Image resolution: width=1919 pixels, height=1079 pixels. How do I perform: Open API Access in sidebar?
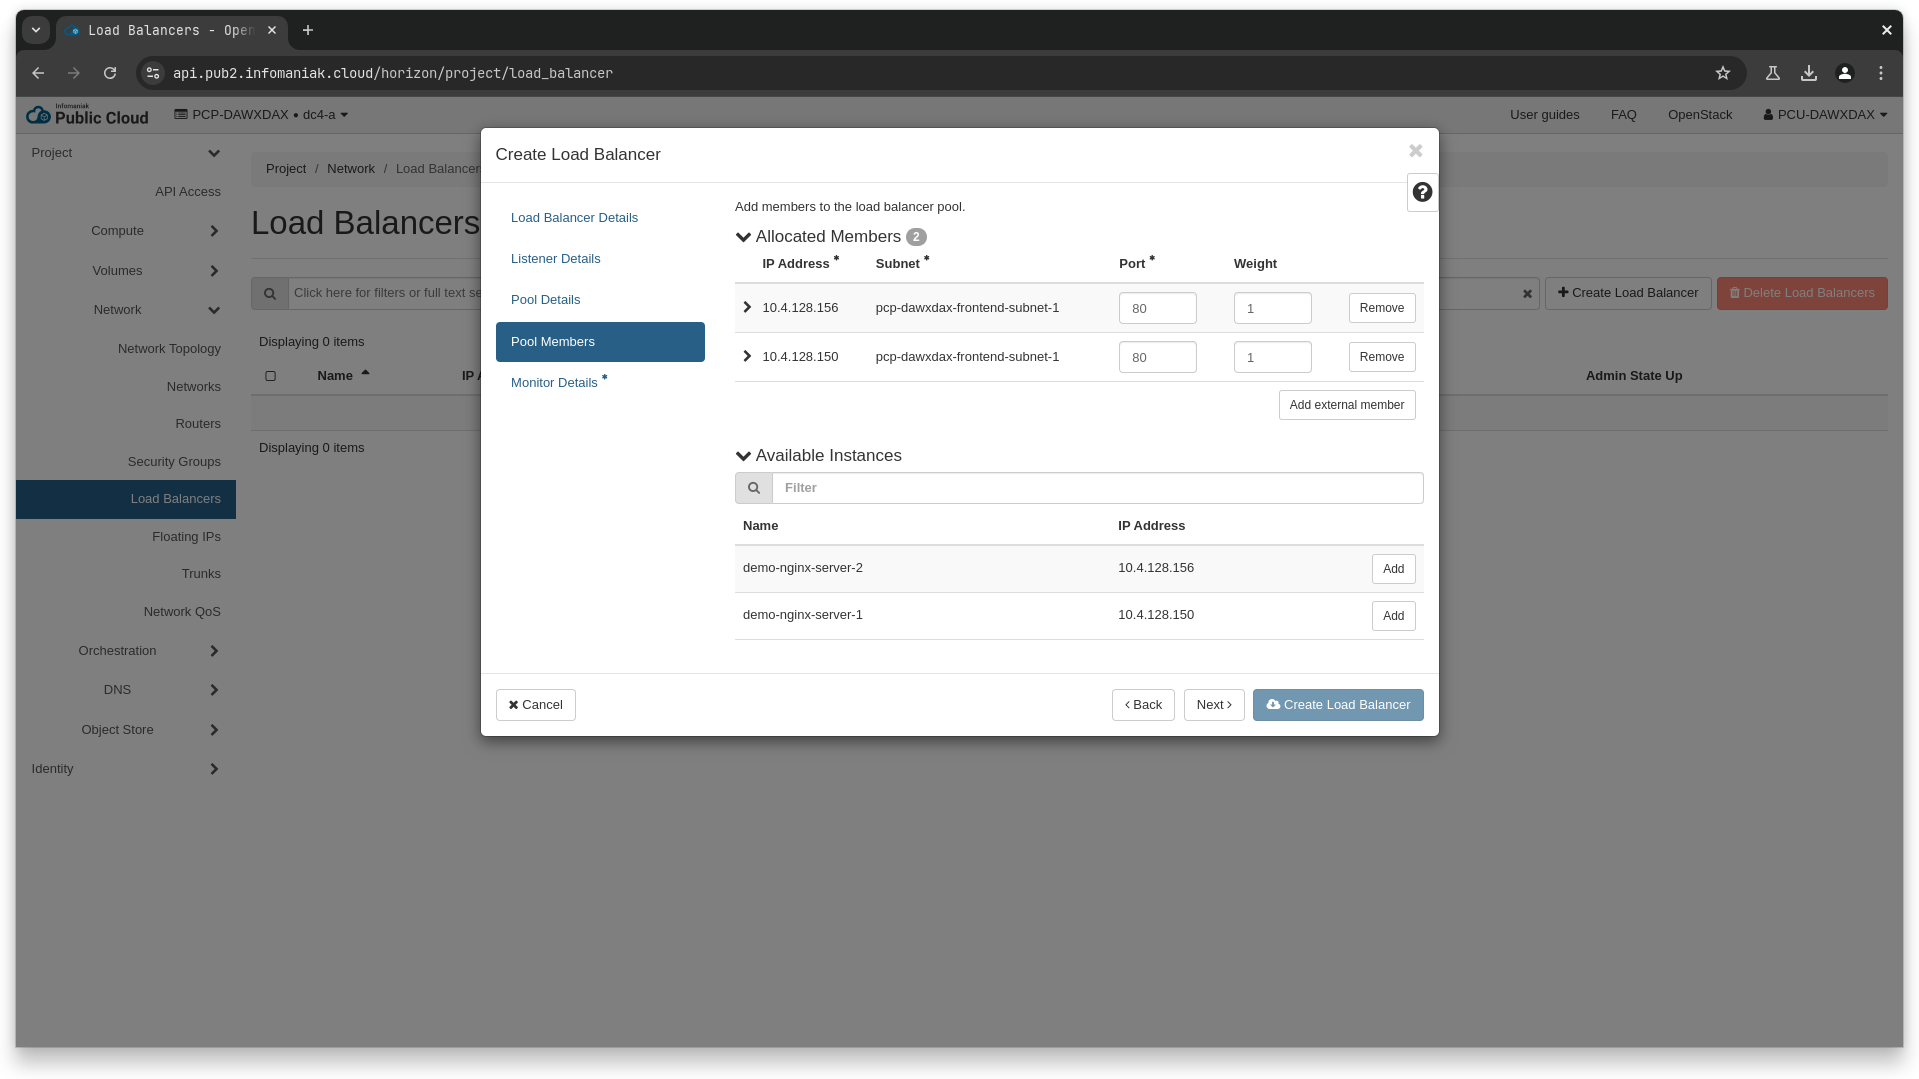187,192
